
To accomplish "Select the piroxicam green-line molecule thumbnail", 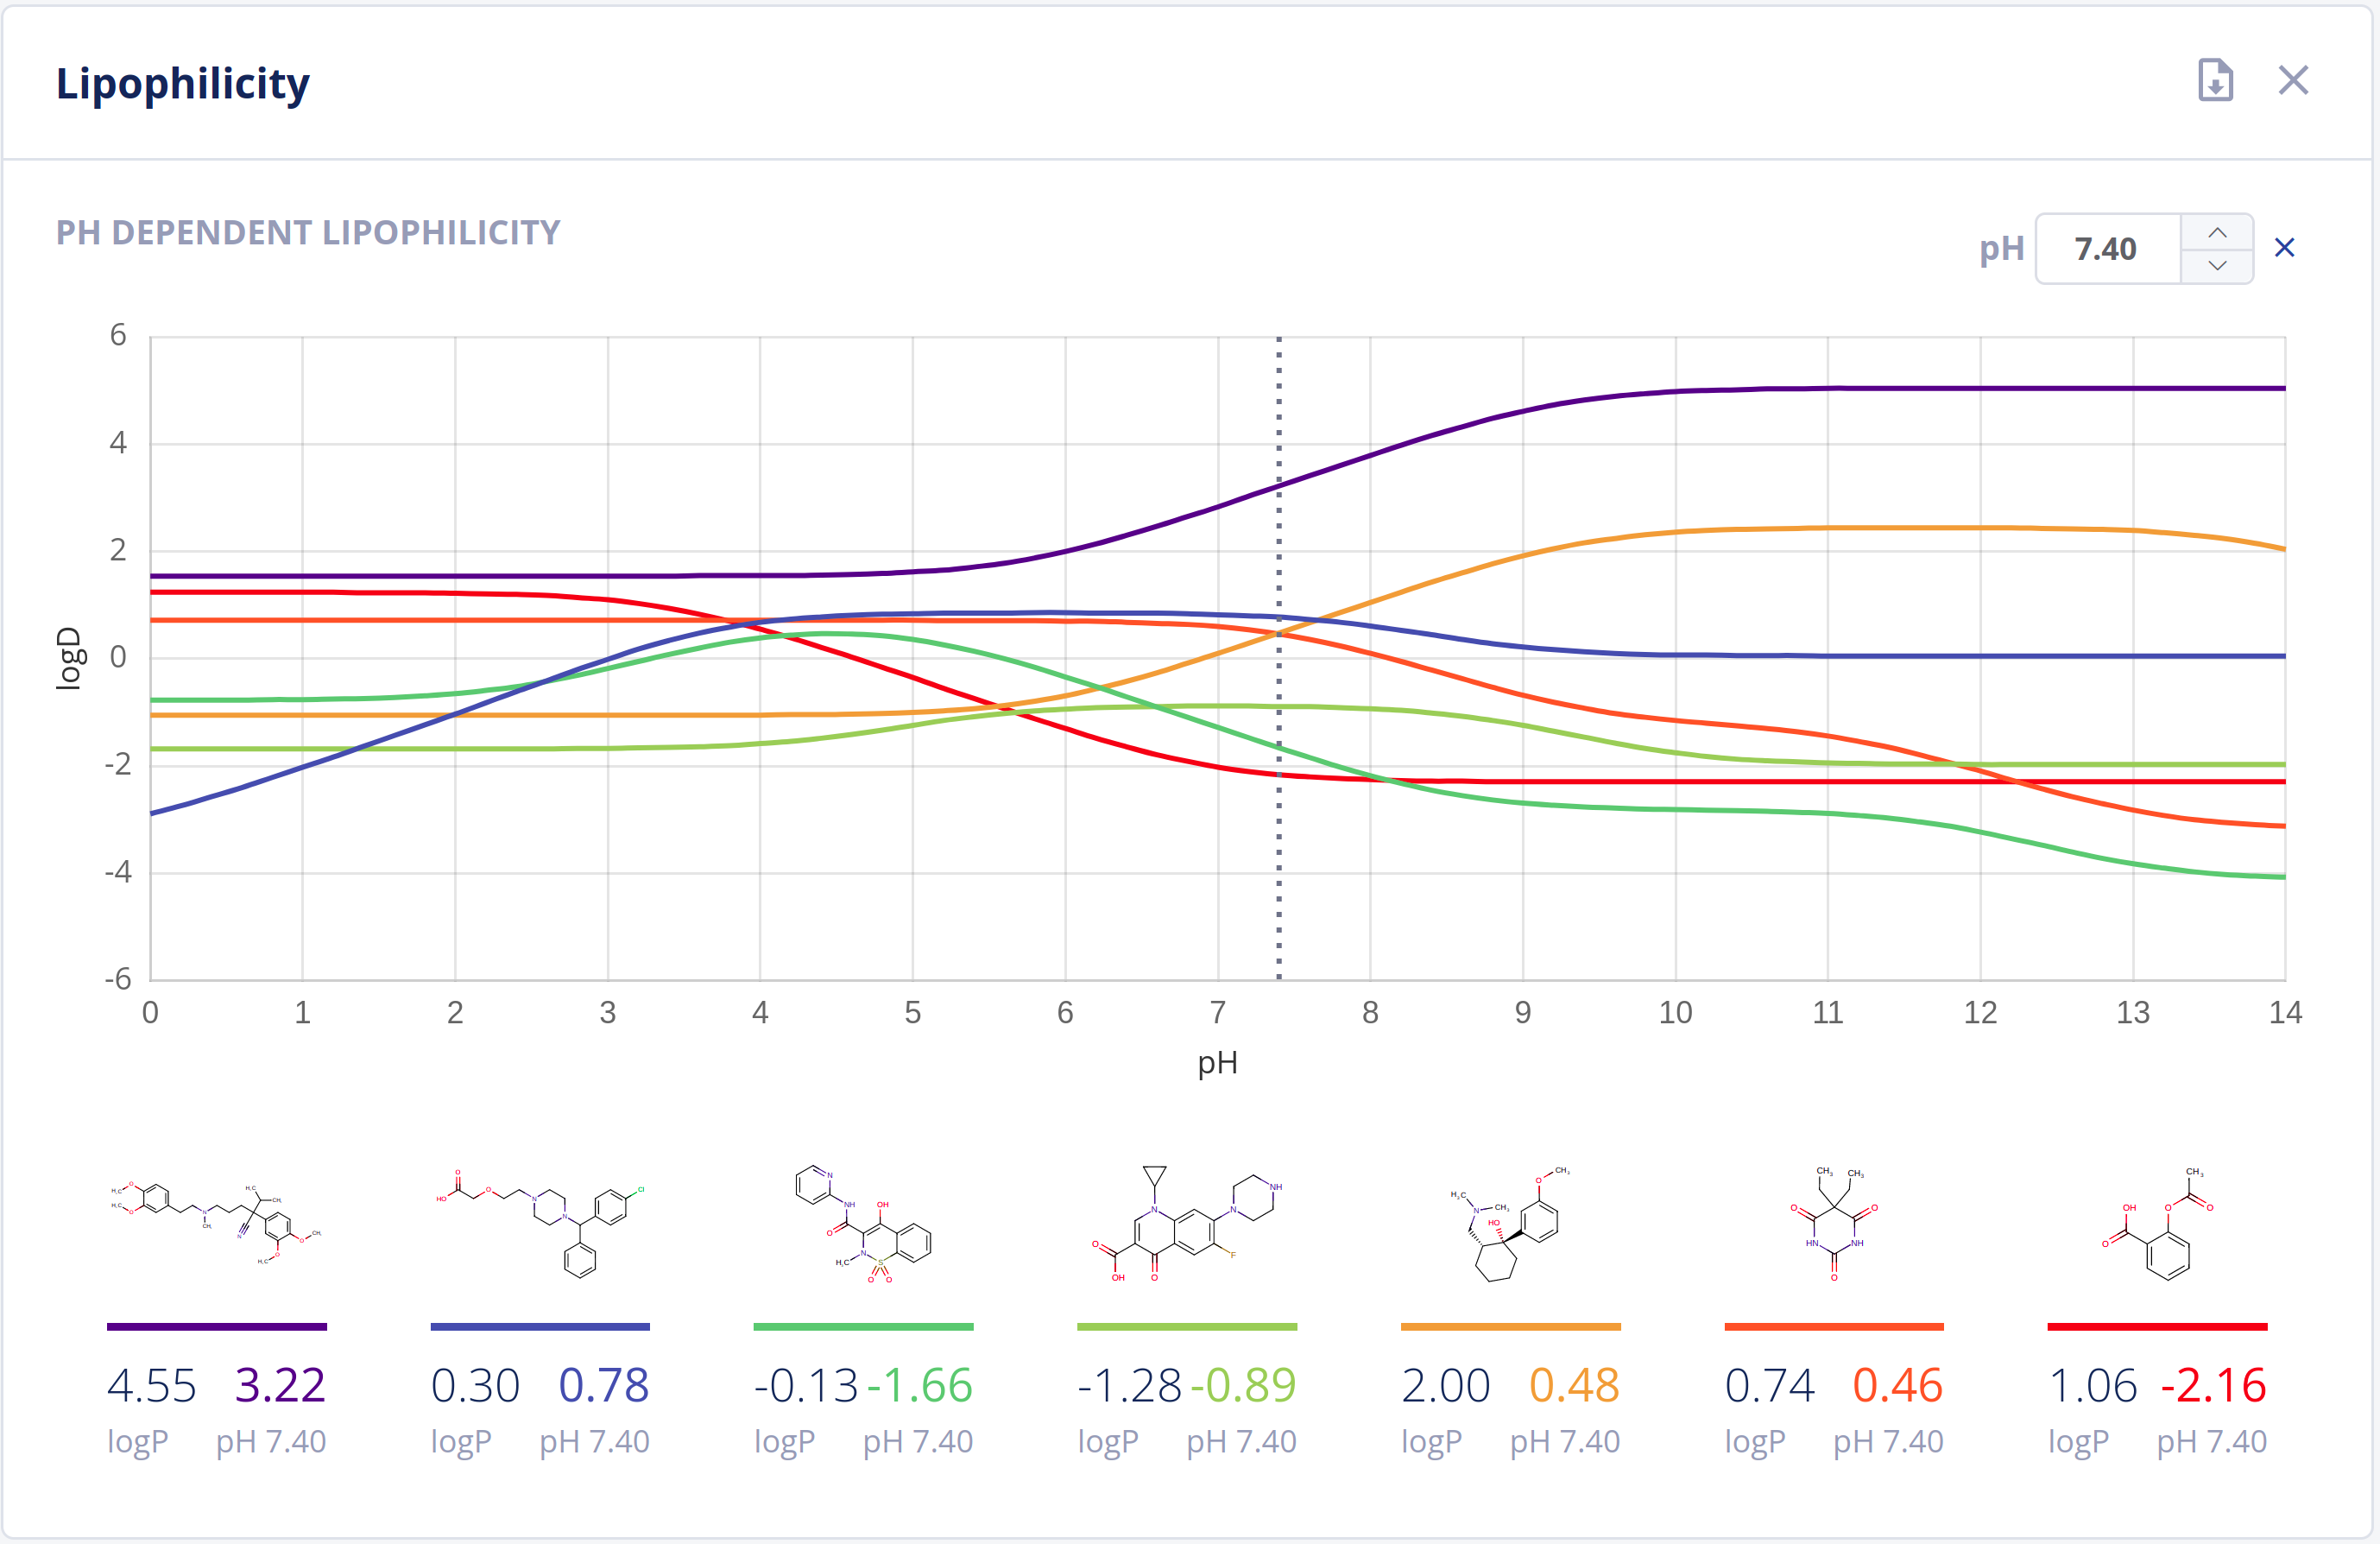I will [863, 1222].
